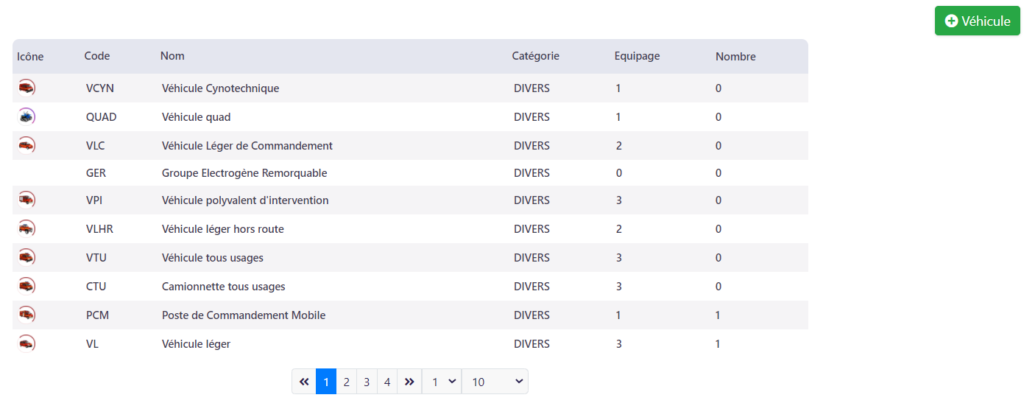Click Poste de Commandement Mobile
This screenshot has height=406, width=1024.
pos(244,315)
